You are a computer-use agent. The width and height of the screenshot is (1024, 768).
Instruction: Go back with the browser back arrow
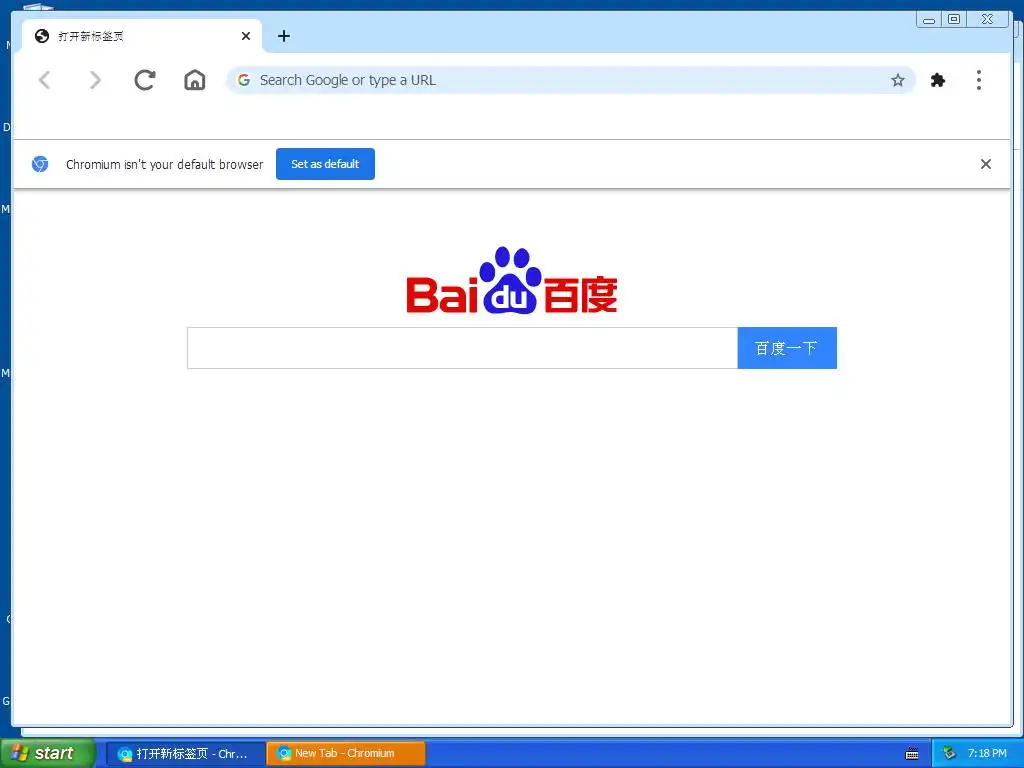(x=44, y=80)
